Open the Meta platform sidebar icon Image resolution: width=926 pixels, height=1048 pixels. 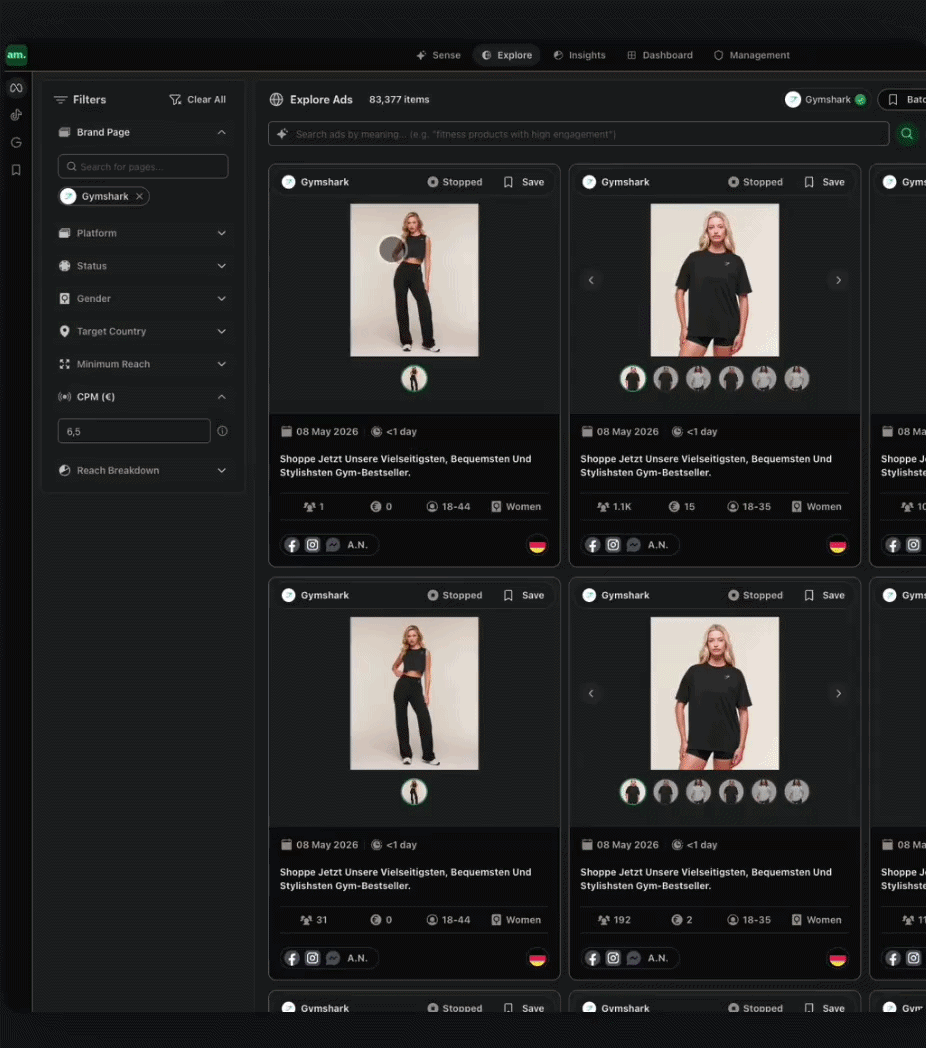click(16, 88)
